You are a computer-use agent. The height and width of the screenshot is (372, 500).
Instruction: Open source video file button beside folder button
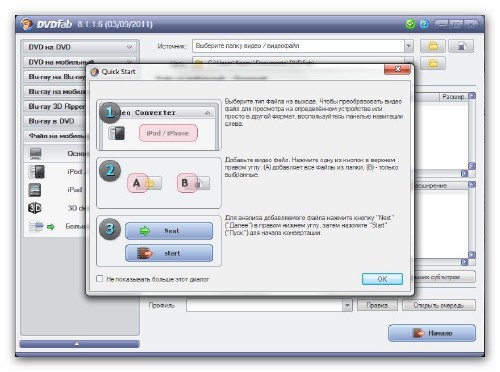(x=461, y=46)
